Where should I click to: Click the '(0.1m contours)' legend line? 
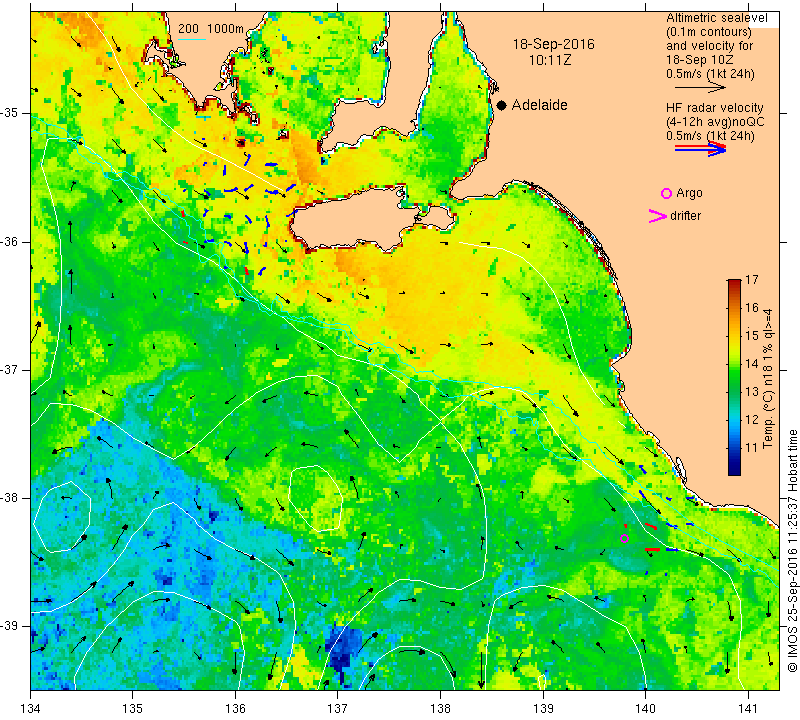[x=709, y=32]
